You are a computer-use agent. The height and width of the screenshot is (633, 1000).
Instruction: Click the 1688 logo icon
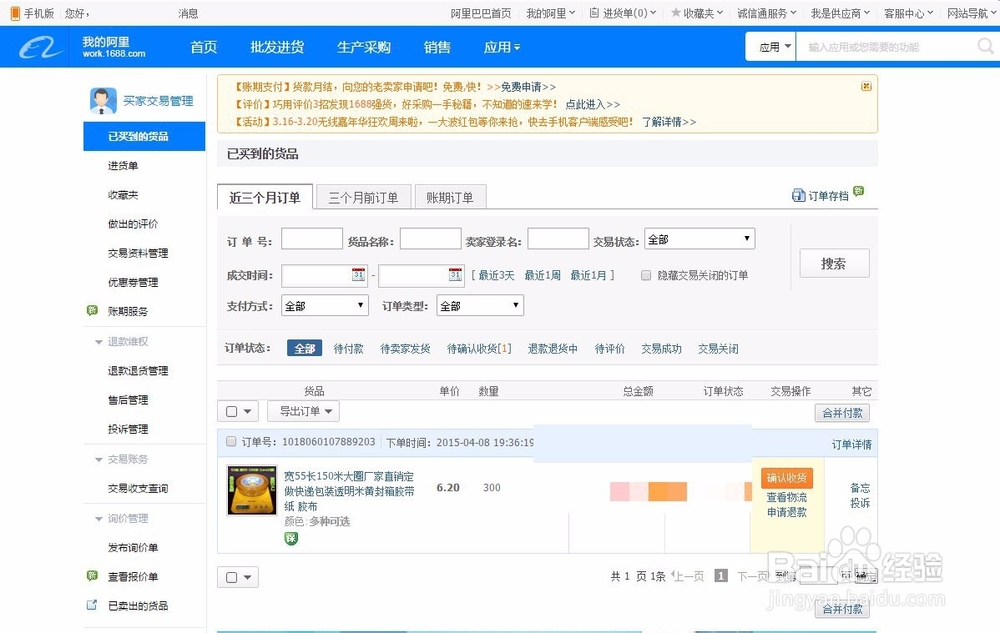[37, 46]
